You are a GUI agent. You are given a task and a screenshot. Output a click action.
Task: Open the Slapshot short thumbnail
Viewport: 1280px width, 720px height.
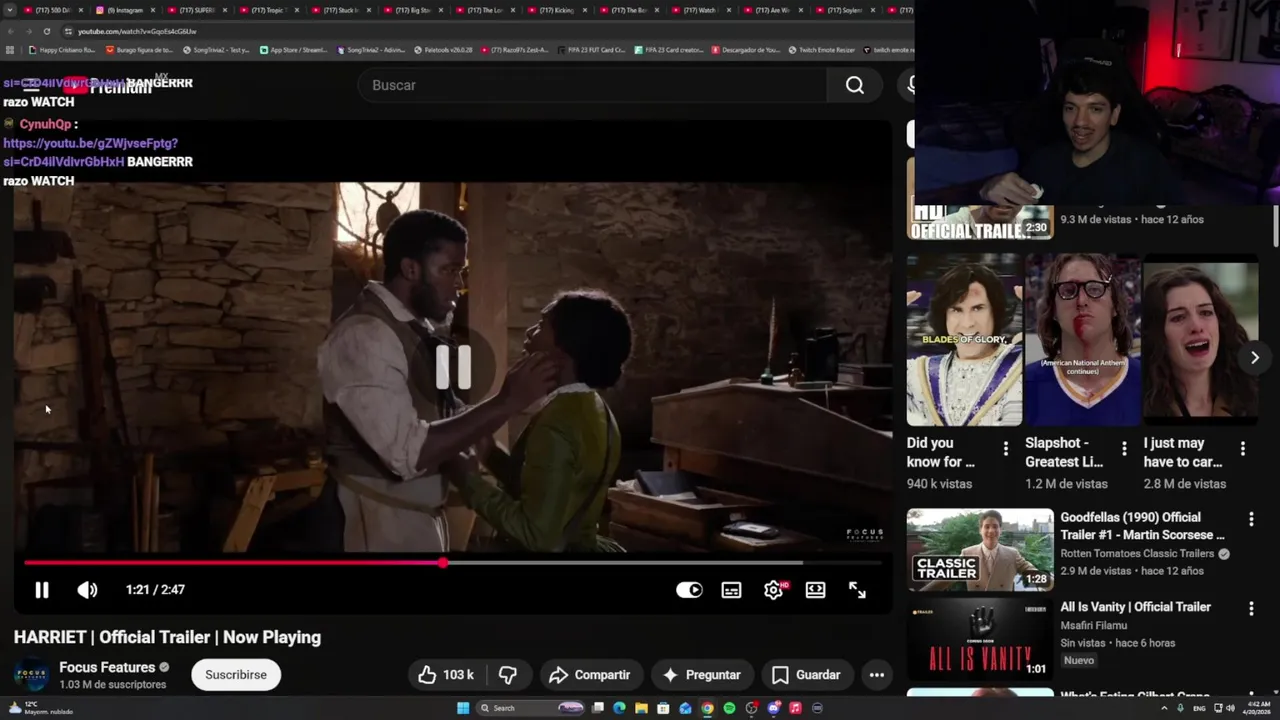click(1083, 340)
